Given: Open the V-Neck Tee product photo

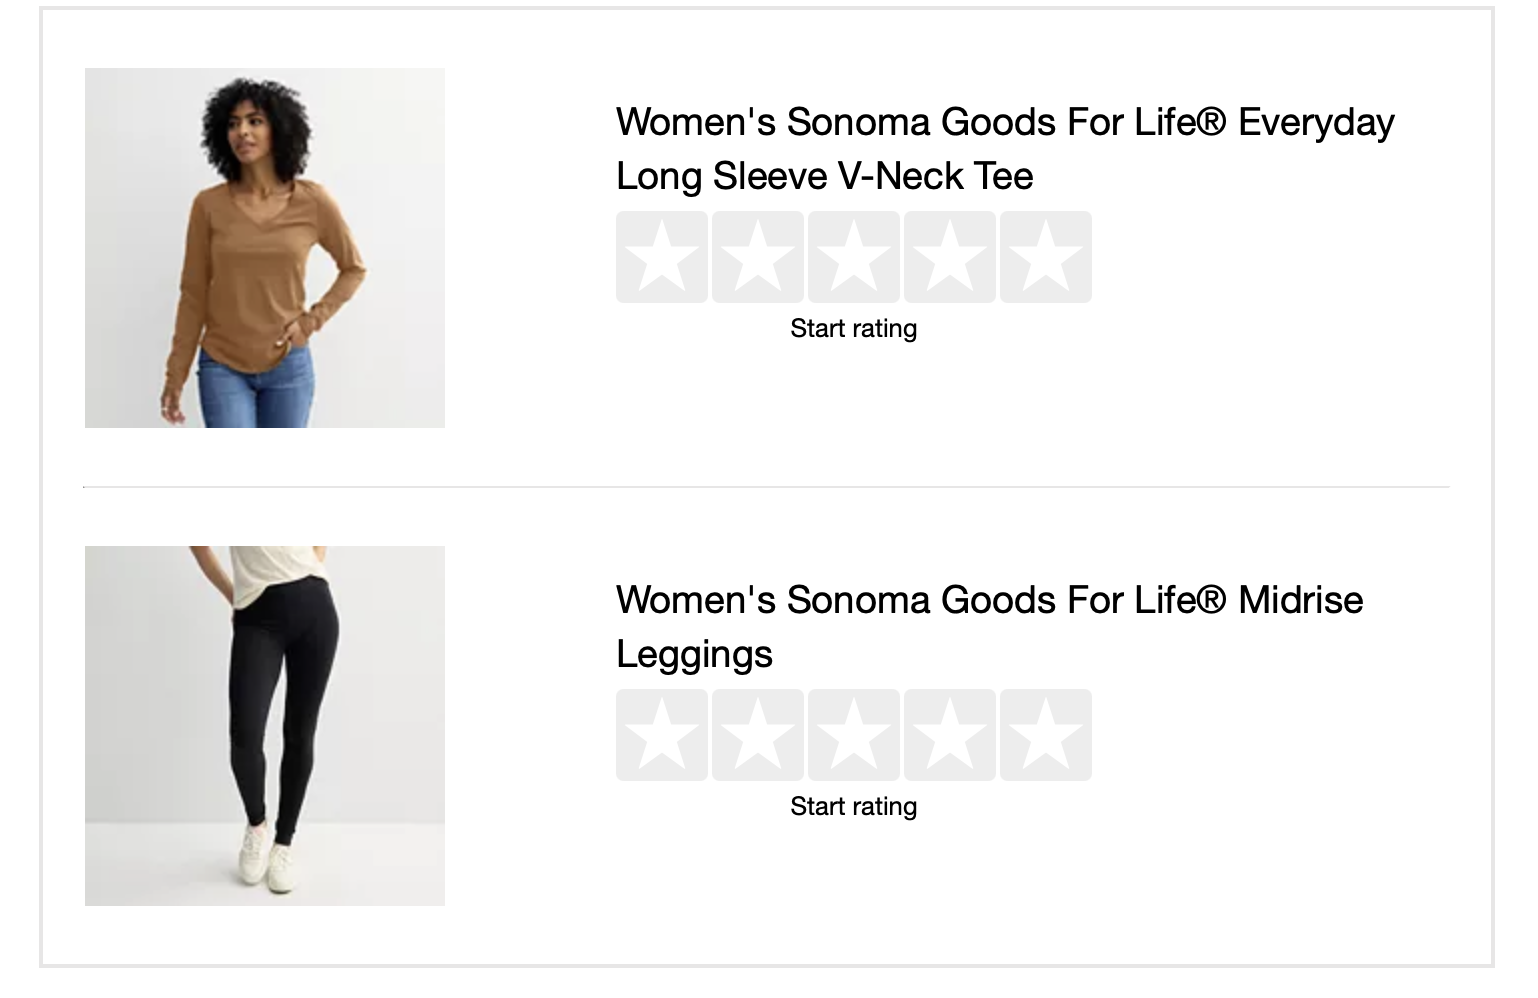Looking at the screenshot, I should tap(265, 248).
